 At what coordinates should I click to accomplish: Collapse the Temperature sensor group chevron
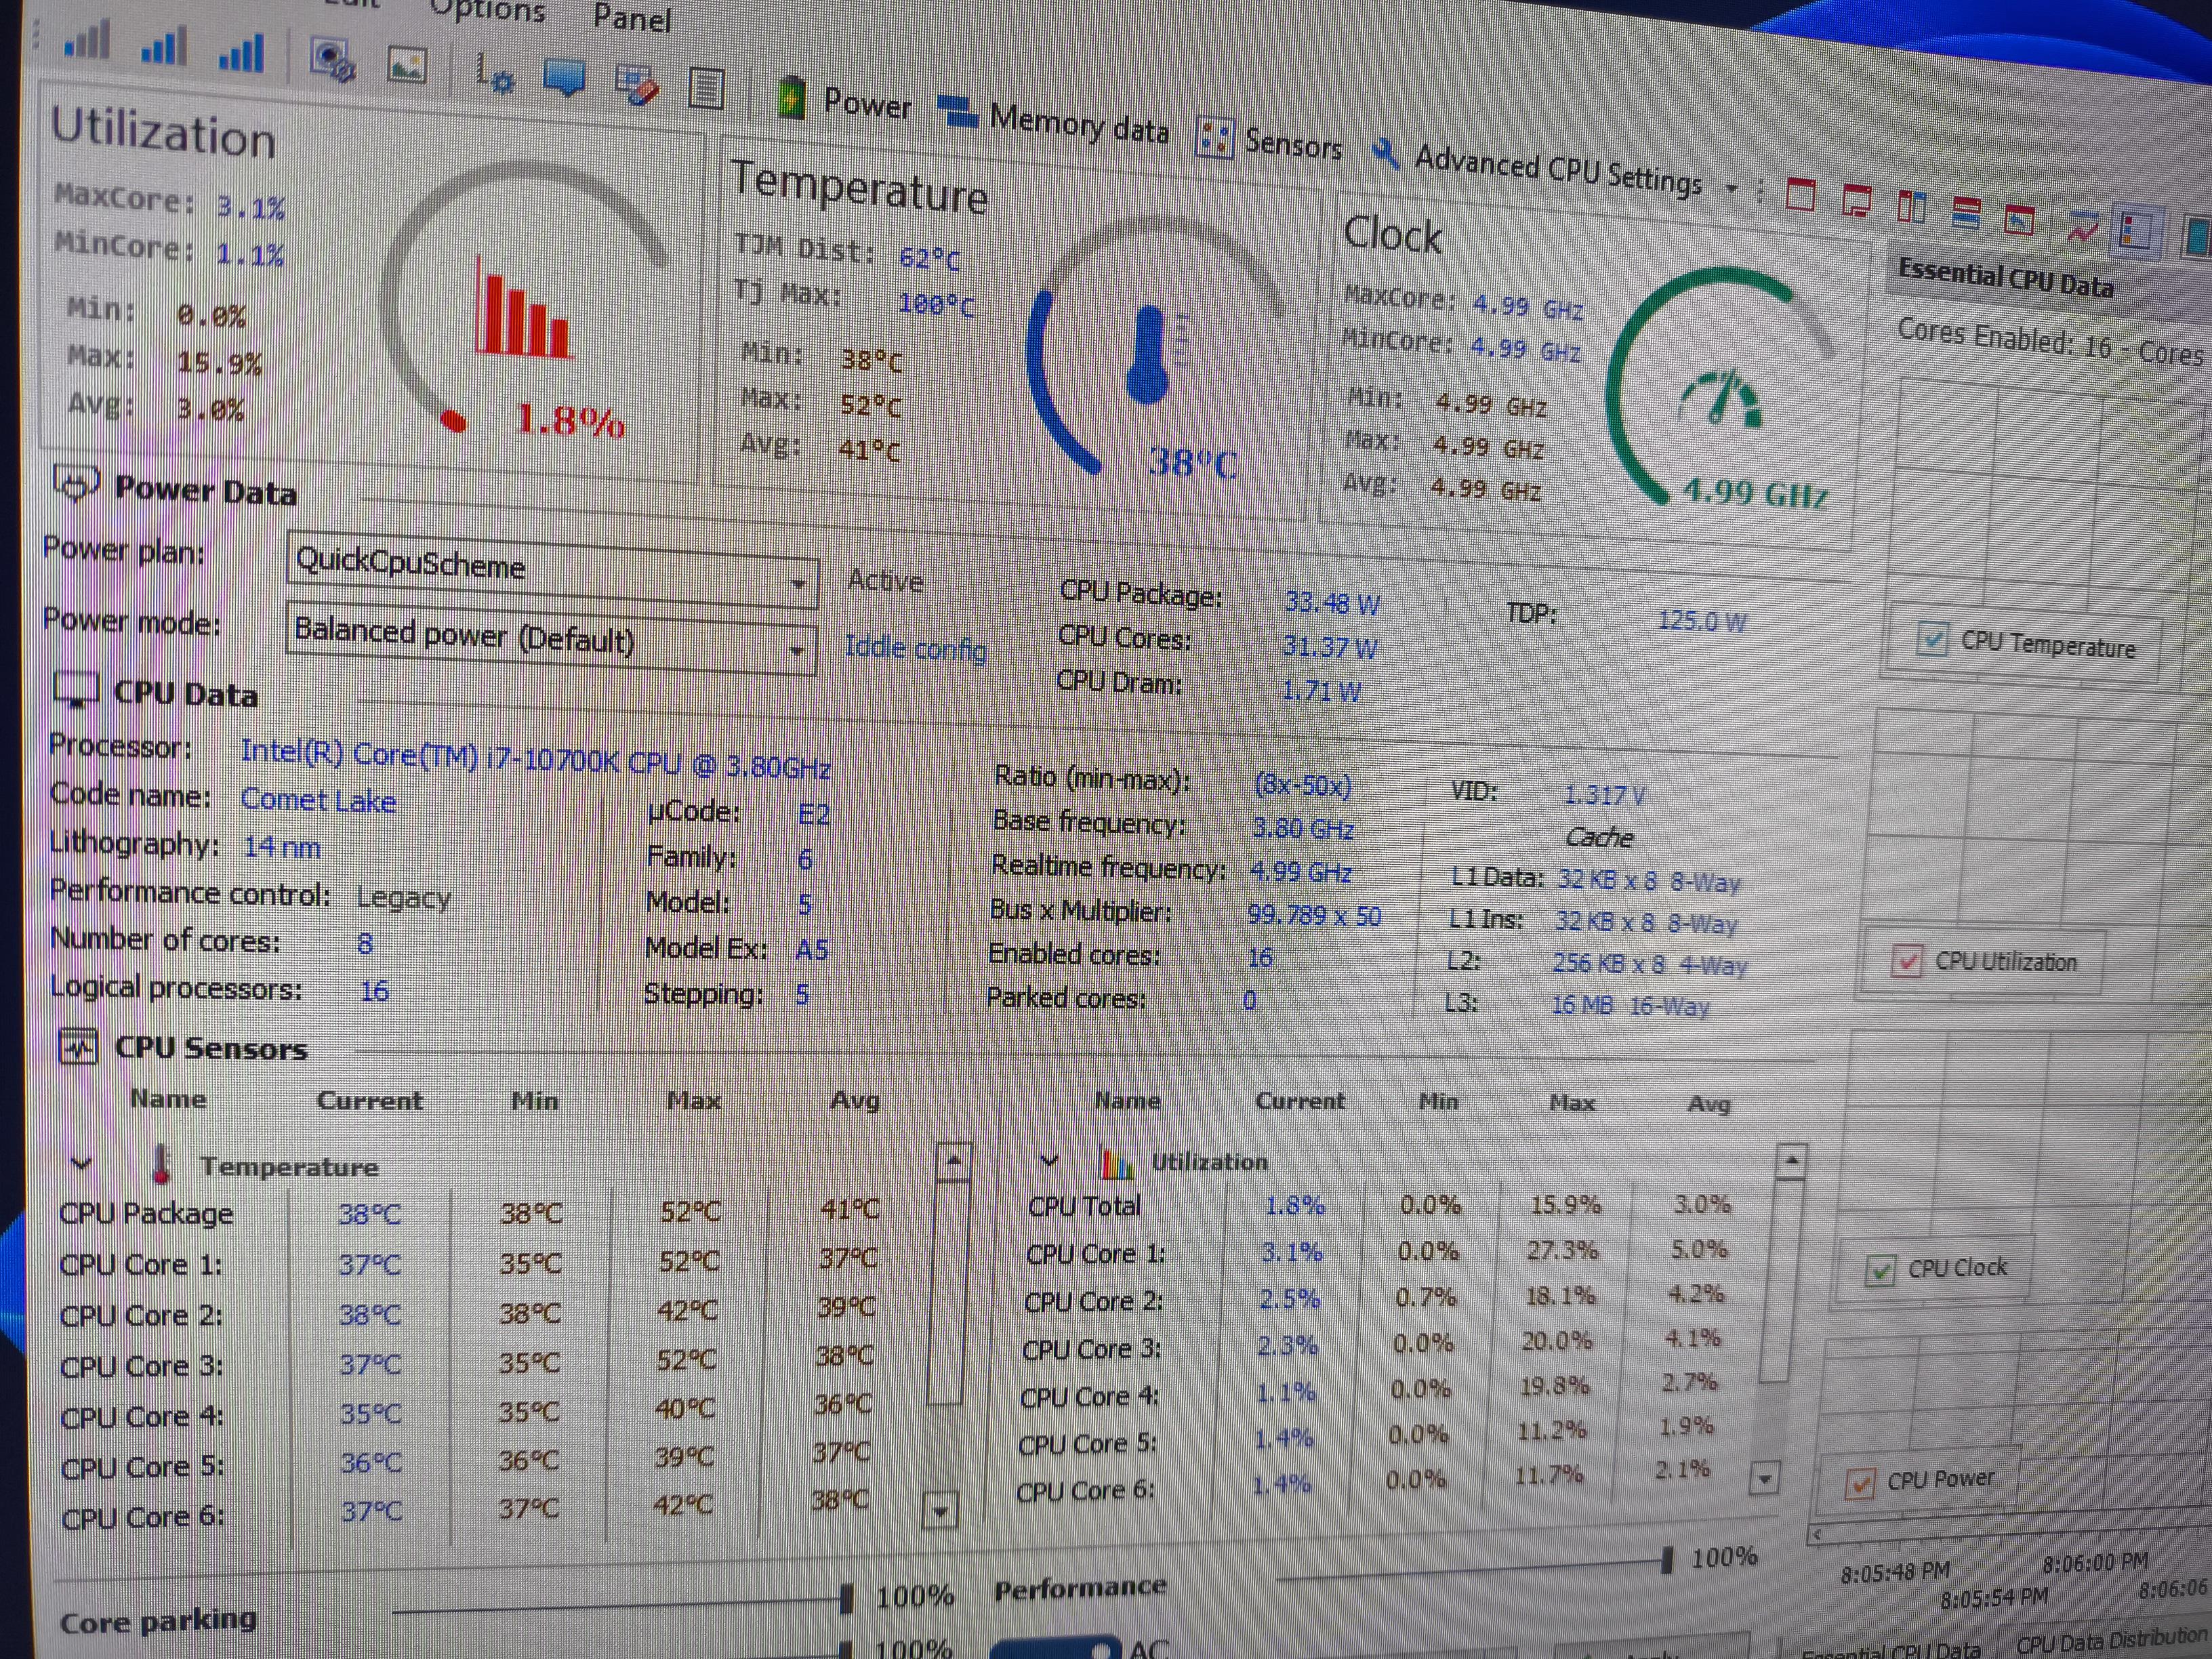81,1163
